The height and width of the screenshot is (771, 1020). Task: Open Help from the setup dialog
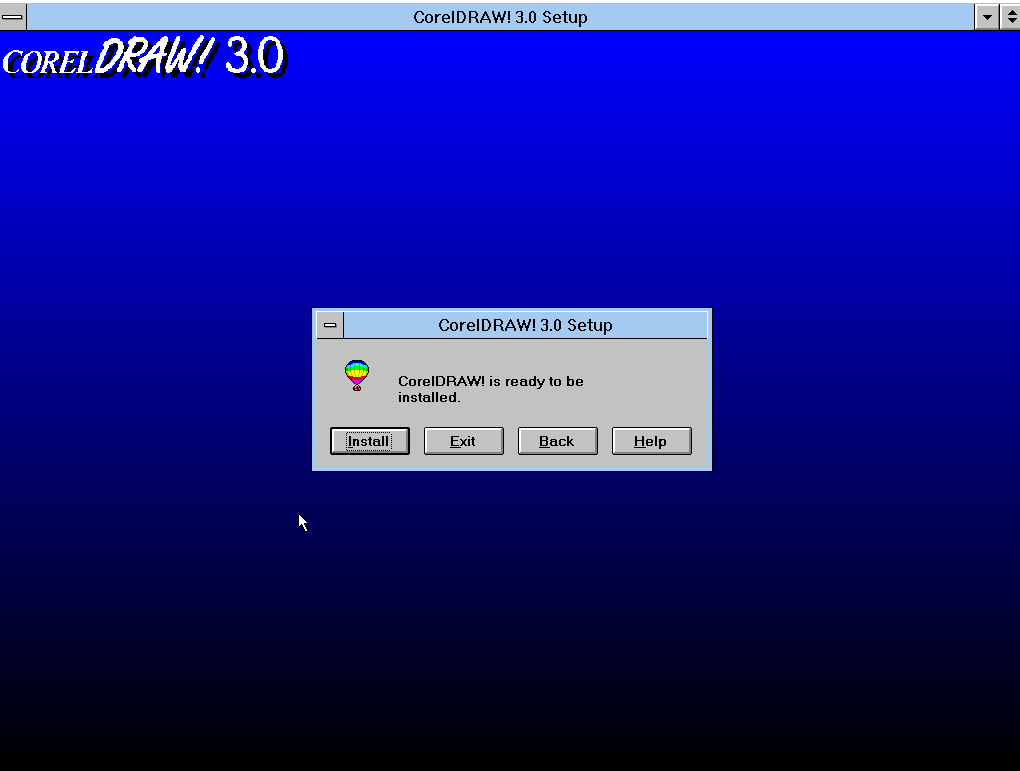pos(651,440)
